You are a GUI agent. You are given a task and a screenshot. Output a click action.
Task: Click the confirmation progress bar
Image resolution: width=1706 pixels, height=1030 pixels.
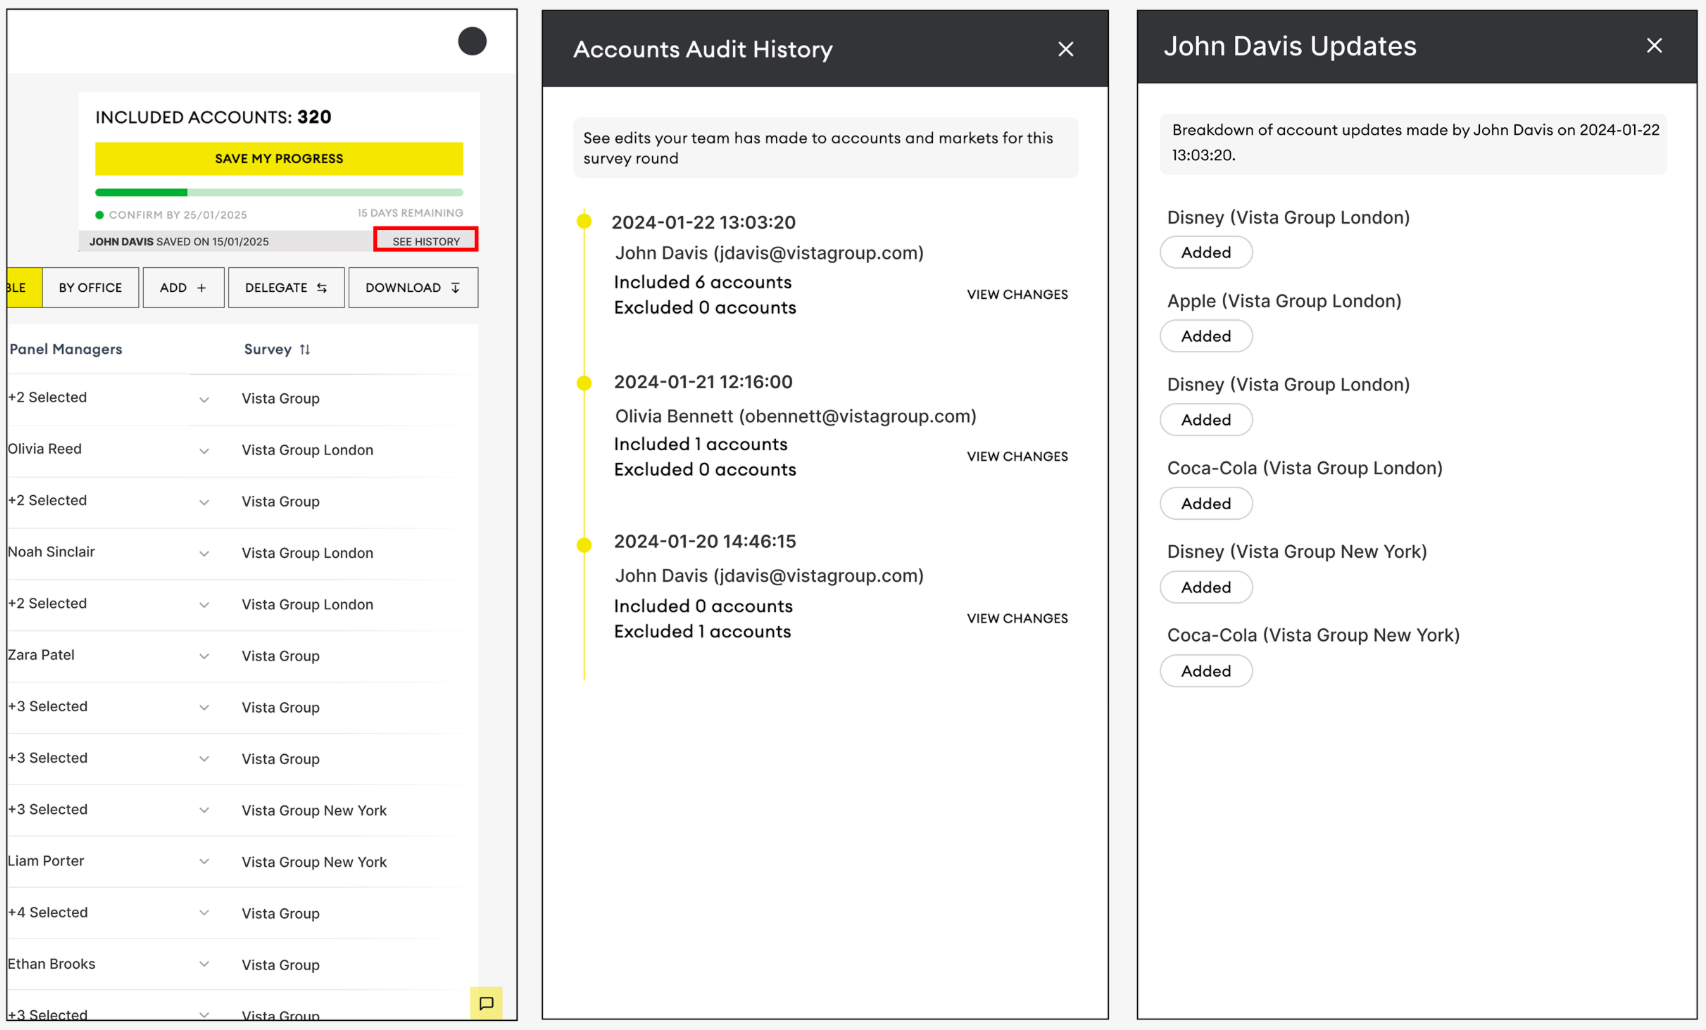[279, 192]
